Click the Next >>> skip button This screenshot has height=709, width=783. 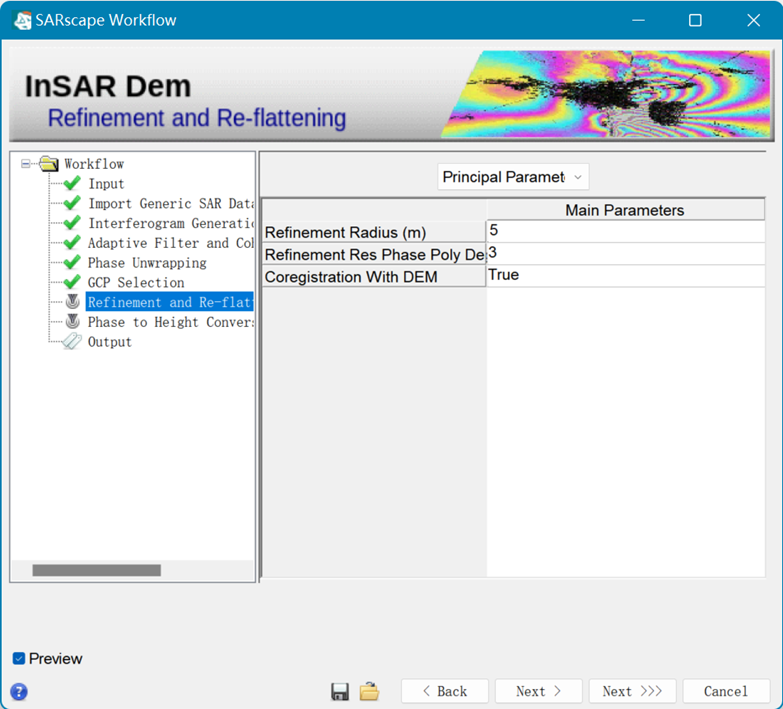pos(632,692)
